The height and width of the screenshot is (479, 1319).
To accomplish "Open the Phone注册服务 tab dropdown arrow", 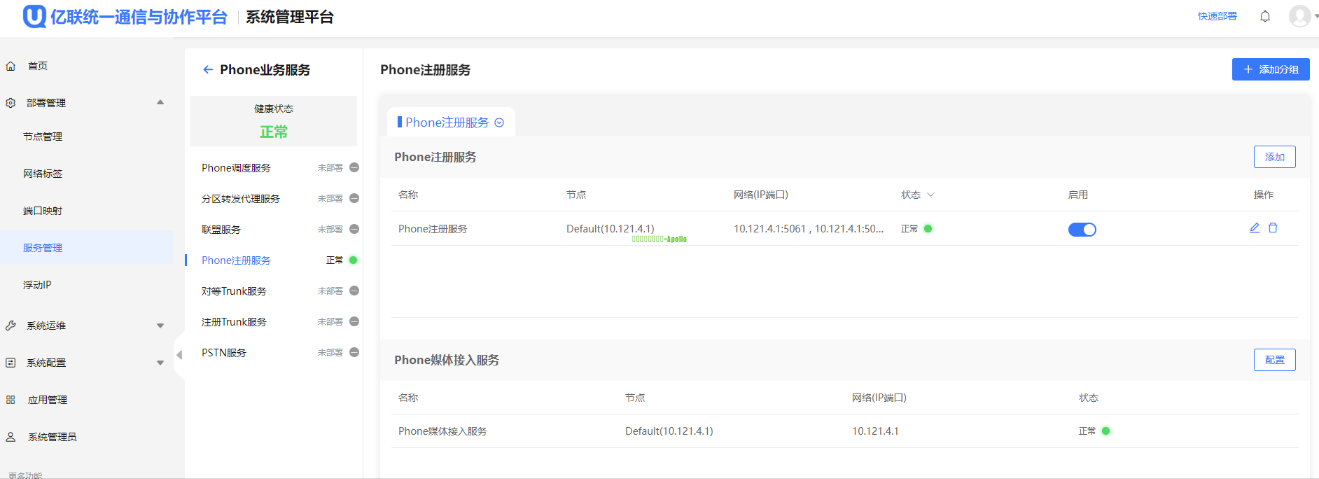I will 499,123.
